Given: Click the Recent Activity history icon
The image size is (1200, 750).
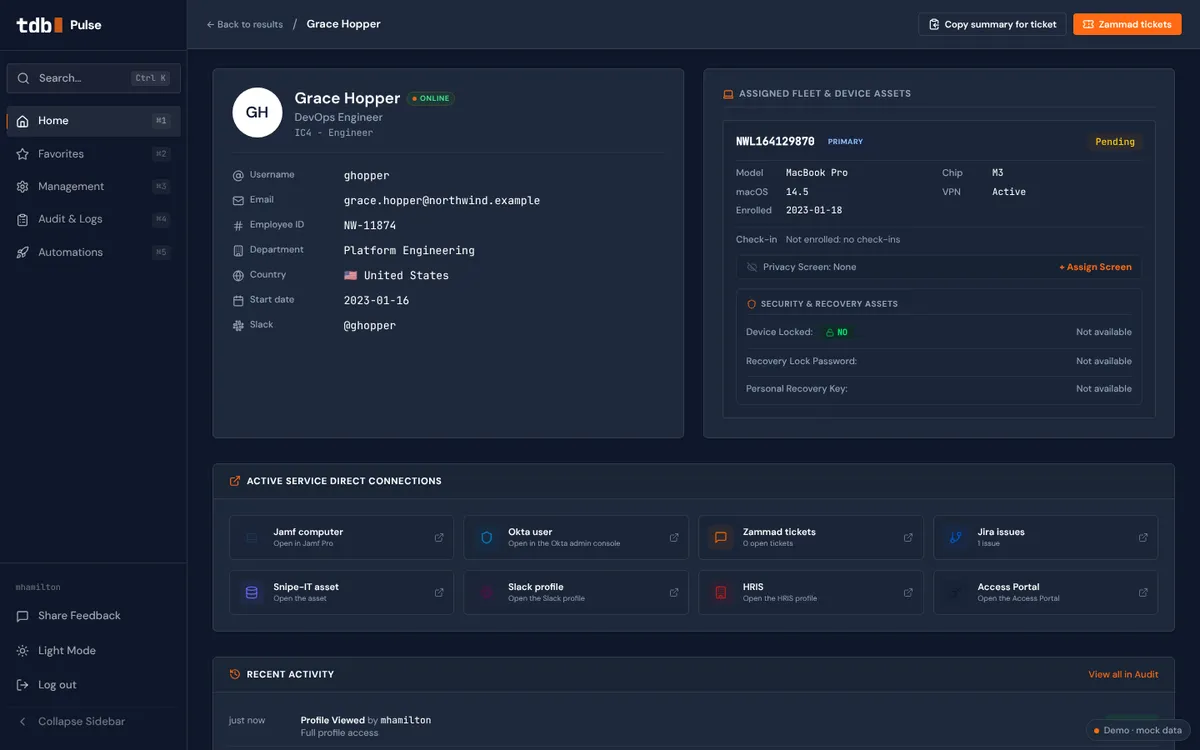Looking at the screenshot, I should 235,675.
